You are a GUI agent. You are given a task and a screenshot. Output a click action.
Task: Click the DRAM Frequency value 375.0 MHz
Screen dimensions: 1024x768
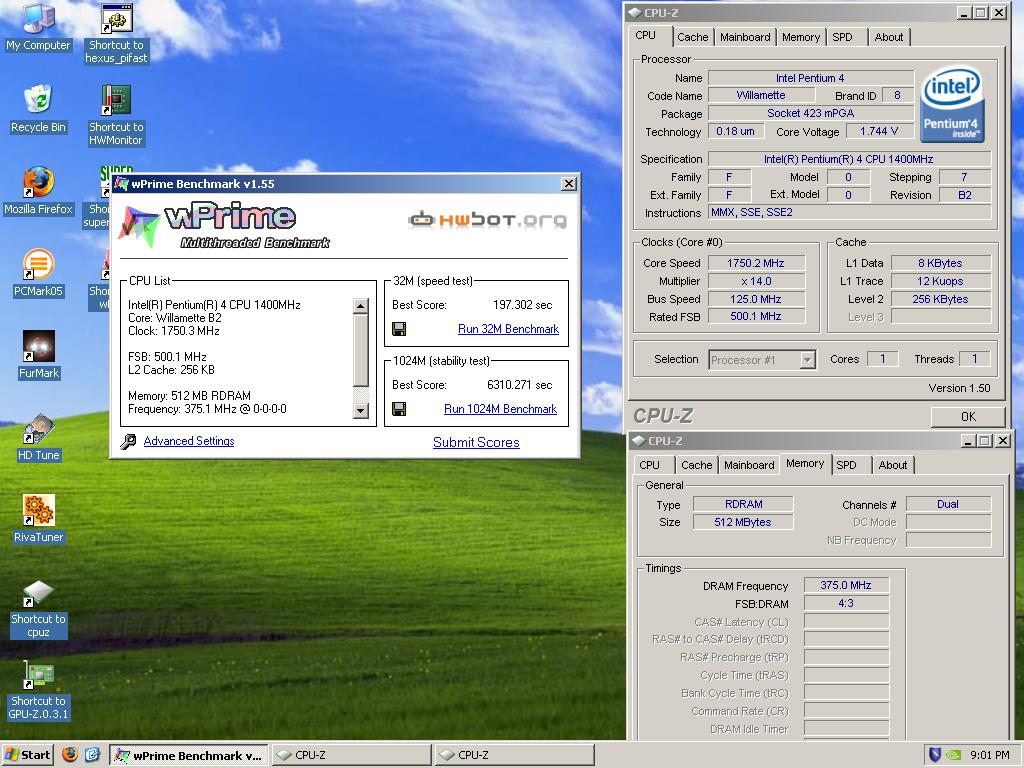[846, 585]
